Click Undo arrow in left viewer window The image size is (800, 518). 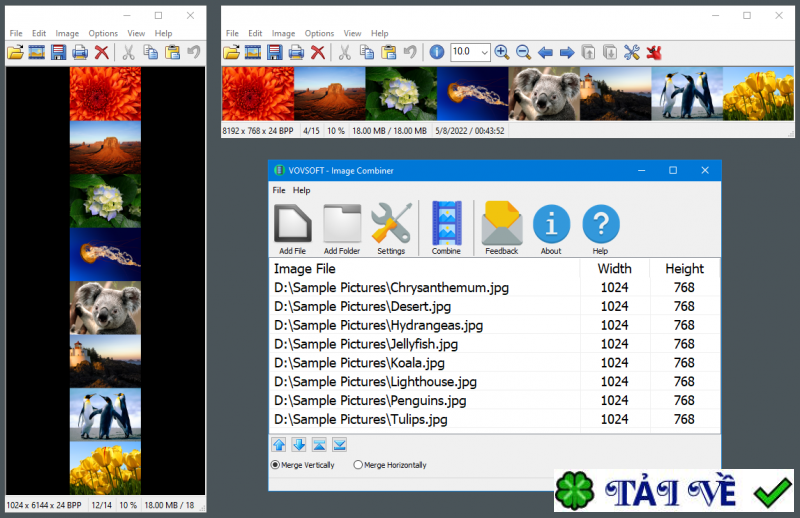point(194,52)
